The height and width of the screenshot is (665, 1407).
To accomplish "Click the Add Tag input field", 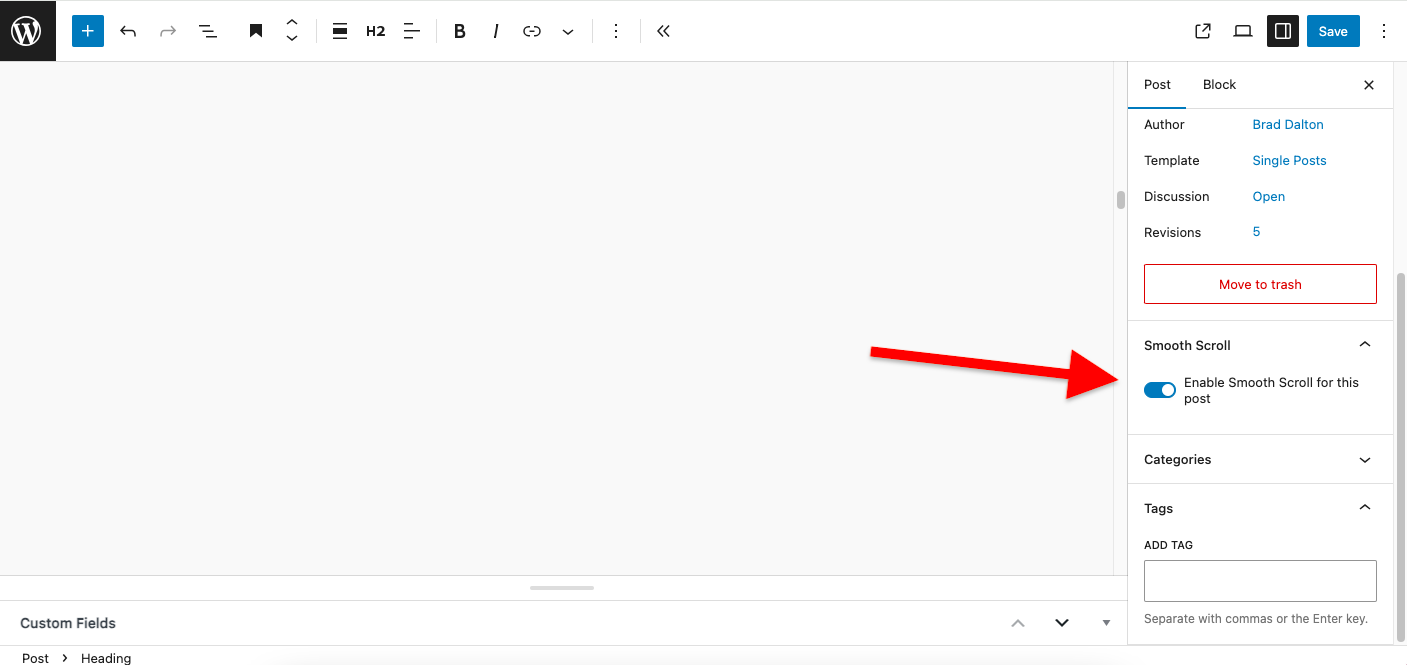I will (x=1260, y=581).
